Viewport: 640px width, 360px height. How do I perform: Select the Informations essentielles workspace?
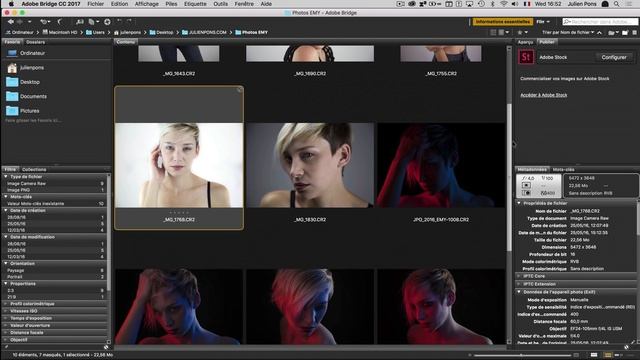502,22
